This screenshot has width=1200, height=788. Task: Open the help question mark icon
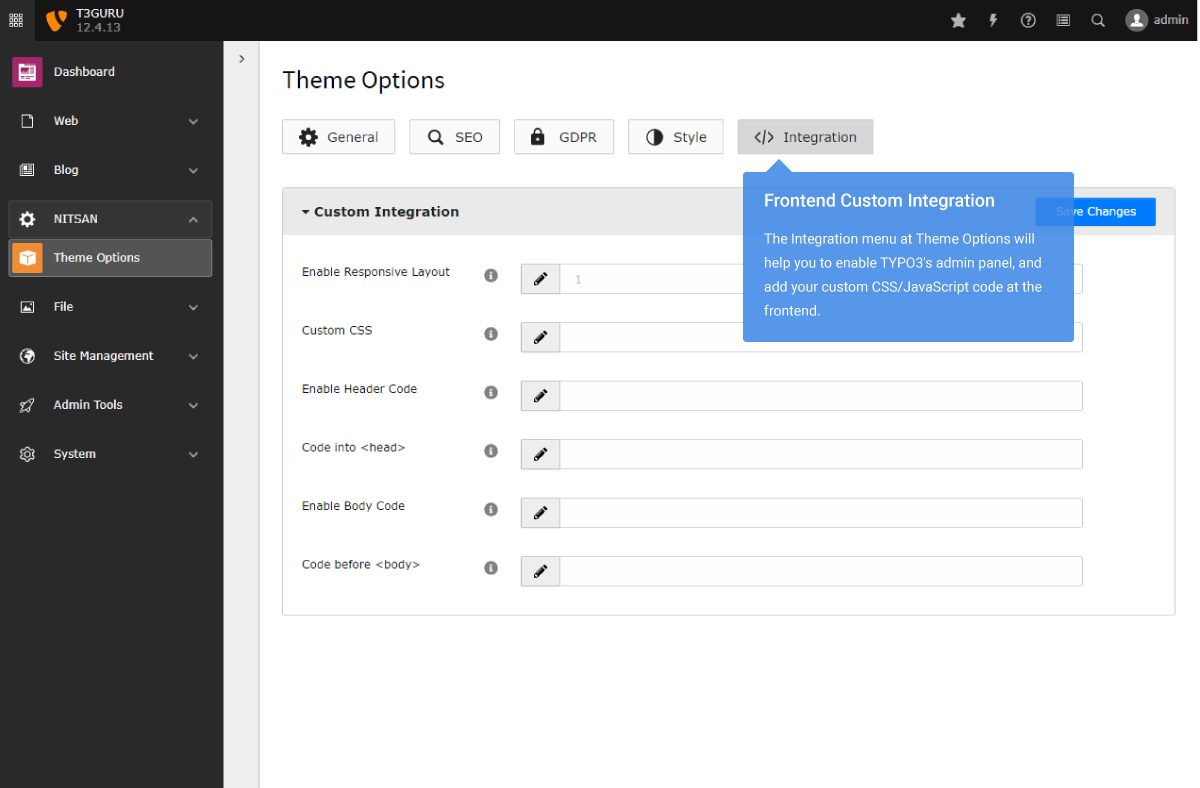pos(1028,20)
